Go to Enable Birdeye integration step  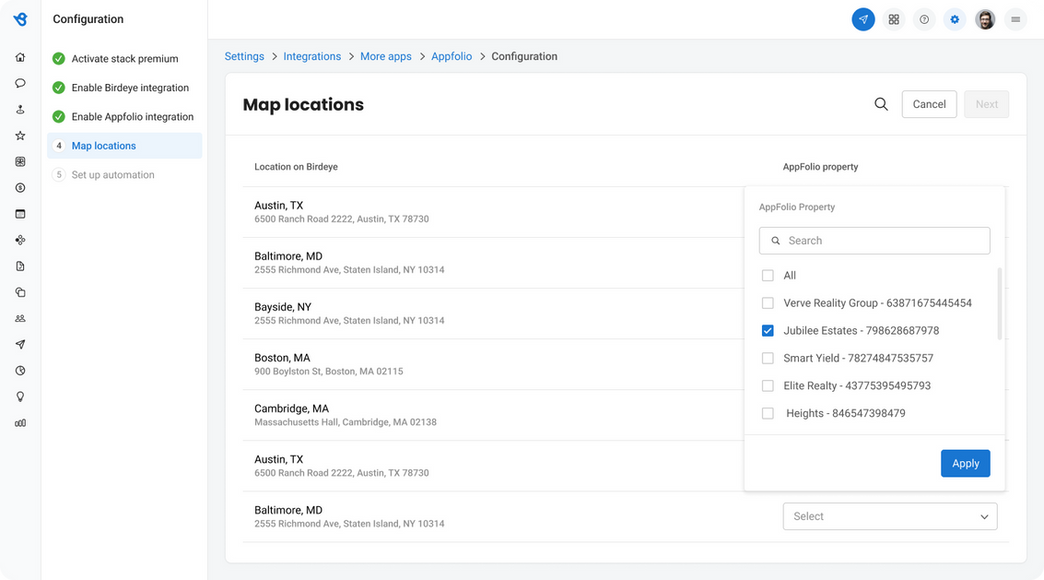tap(125, 87)
